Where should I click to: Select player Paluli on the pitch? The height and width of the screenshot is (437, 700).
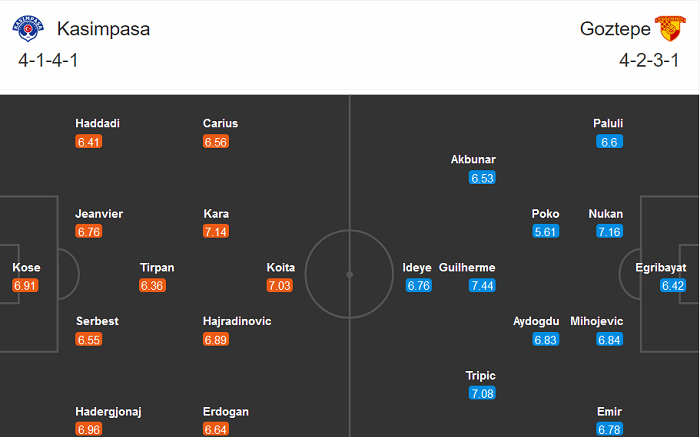click(609, 123)
